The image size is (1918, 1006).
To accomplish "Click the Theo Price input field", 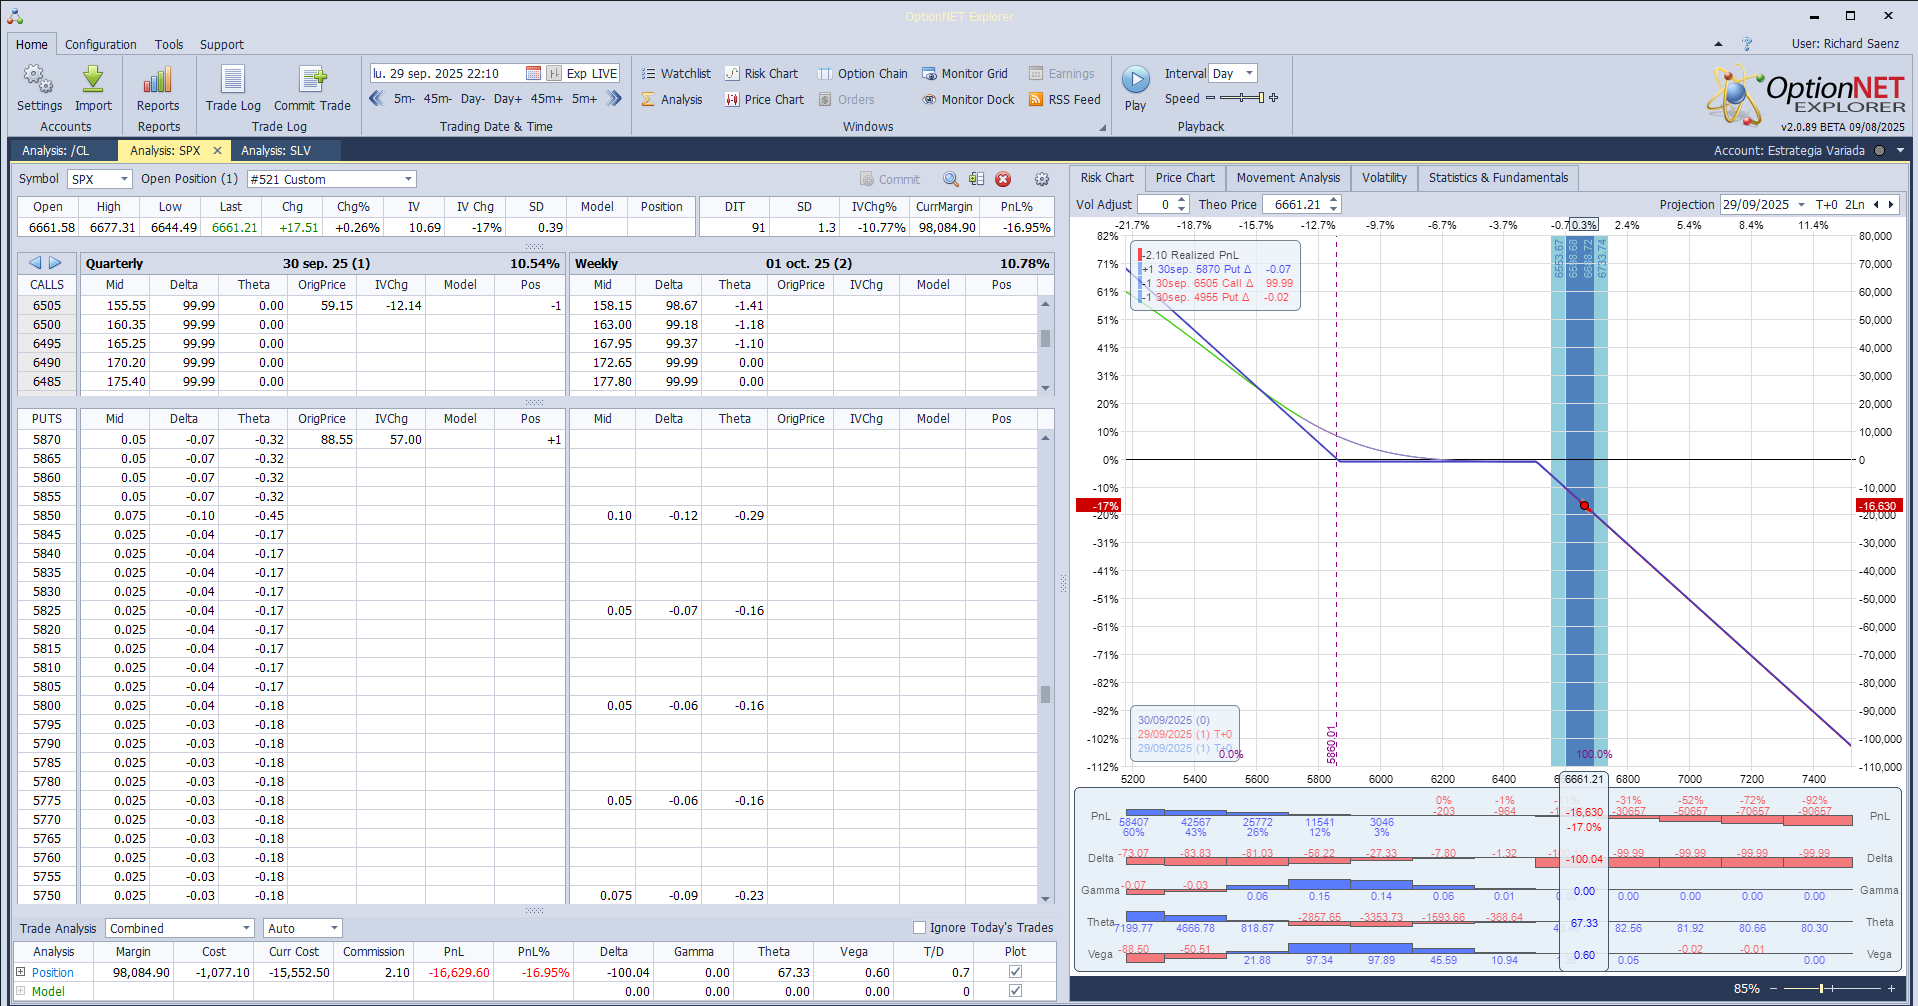I will (1294, 205).
